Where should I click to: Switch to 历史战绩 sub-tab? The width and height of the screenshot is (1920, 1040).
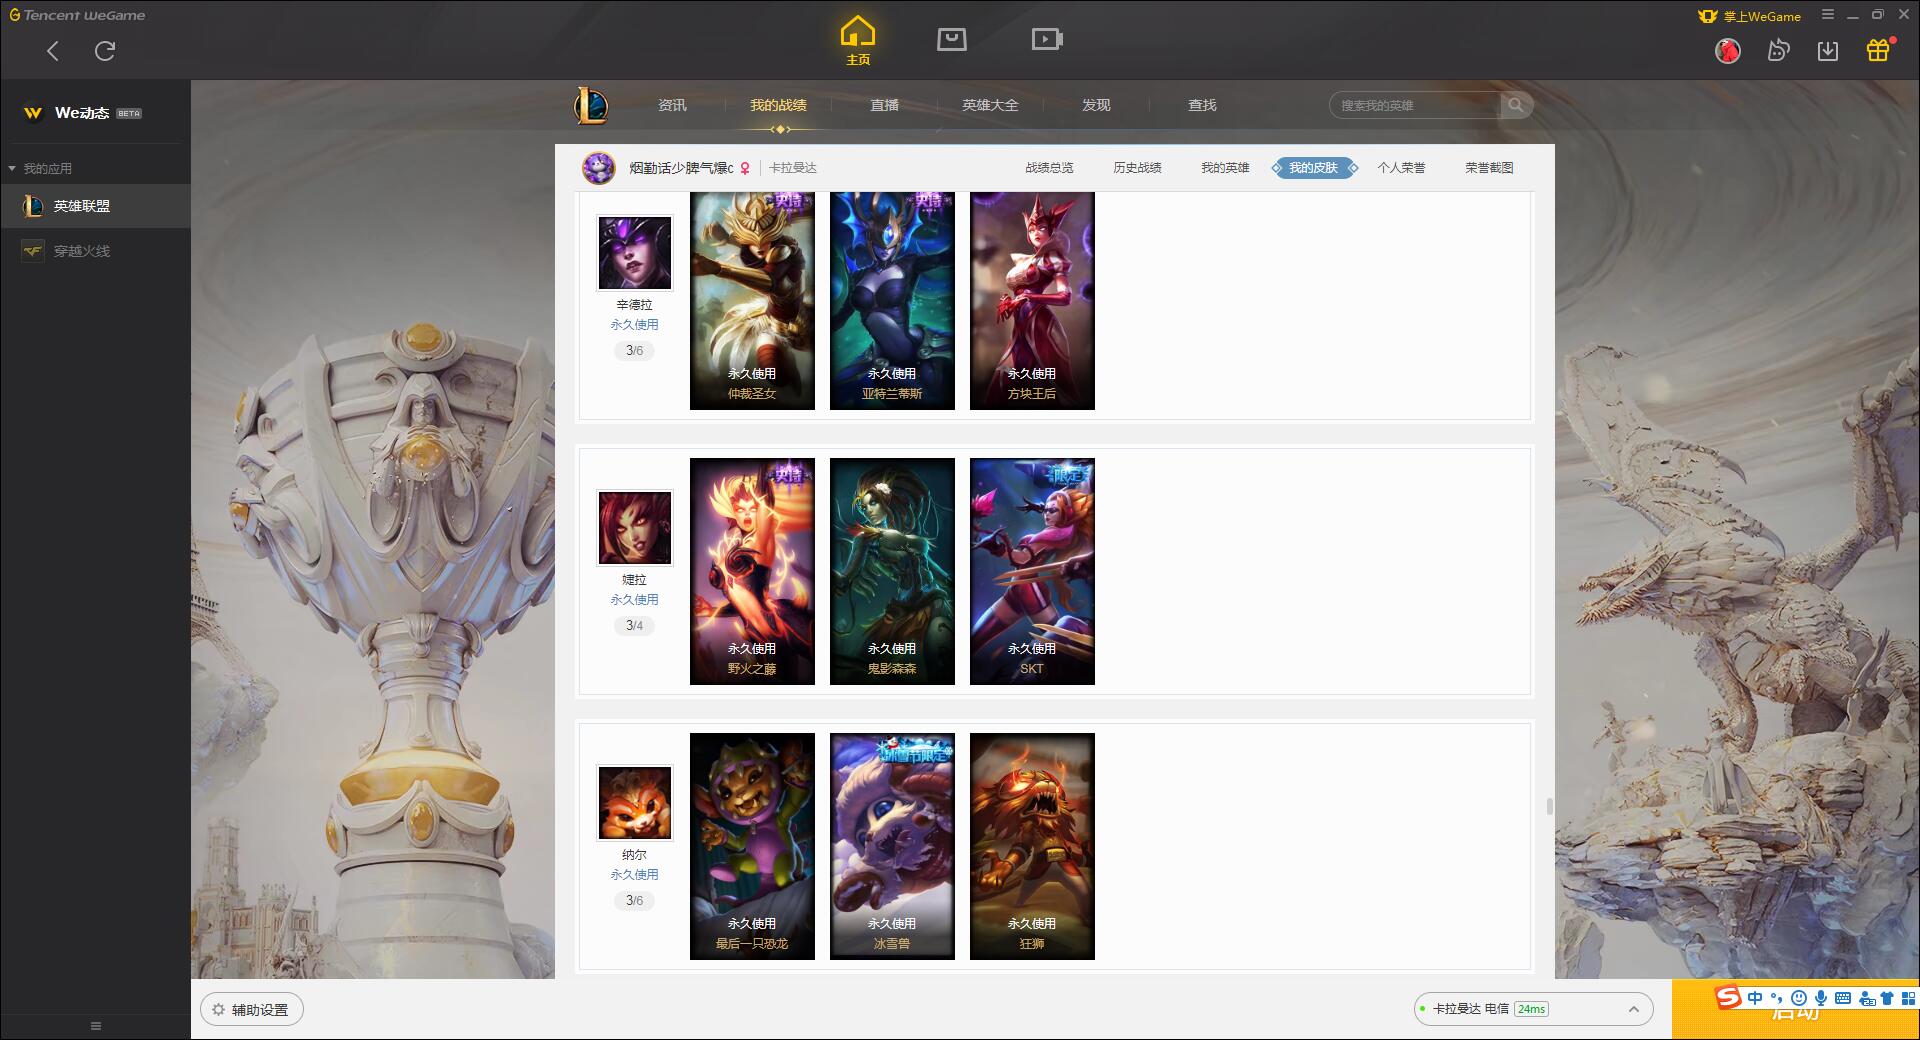[x=1137, y=168]
